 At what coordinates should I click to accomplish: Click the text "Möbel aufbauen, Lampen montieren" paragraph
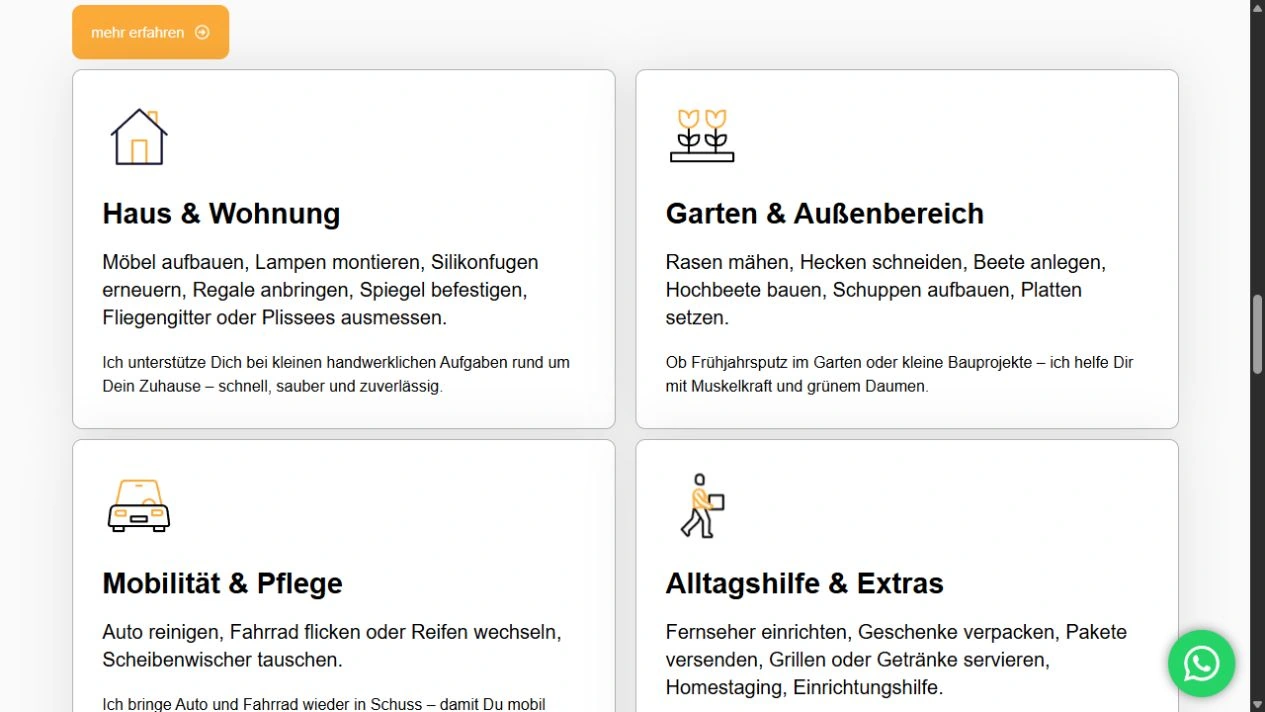click(320, 290)
